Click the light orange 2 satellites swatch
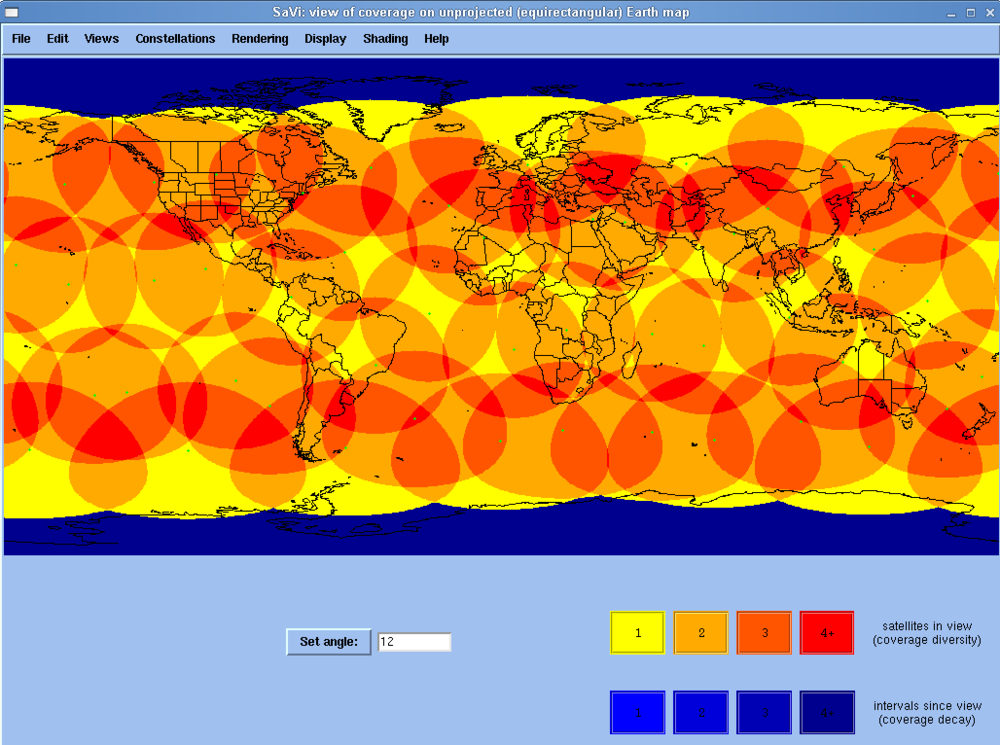 701,633
